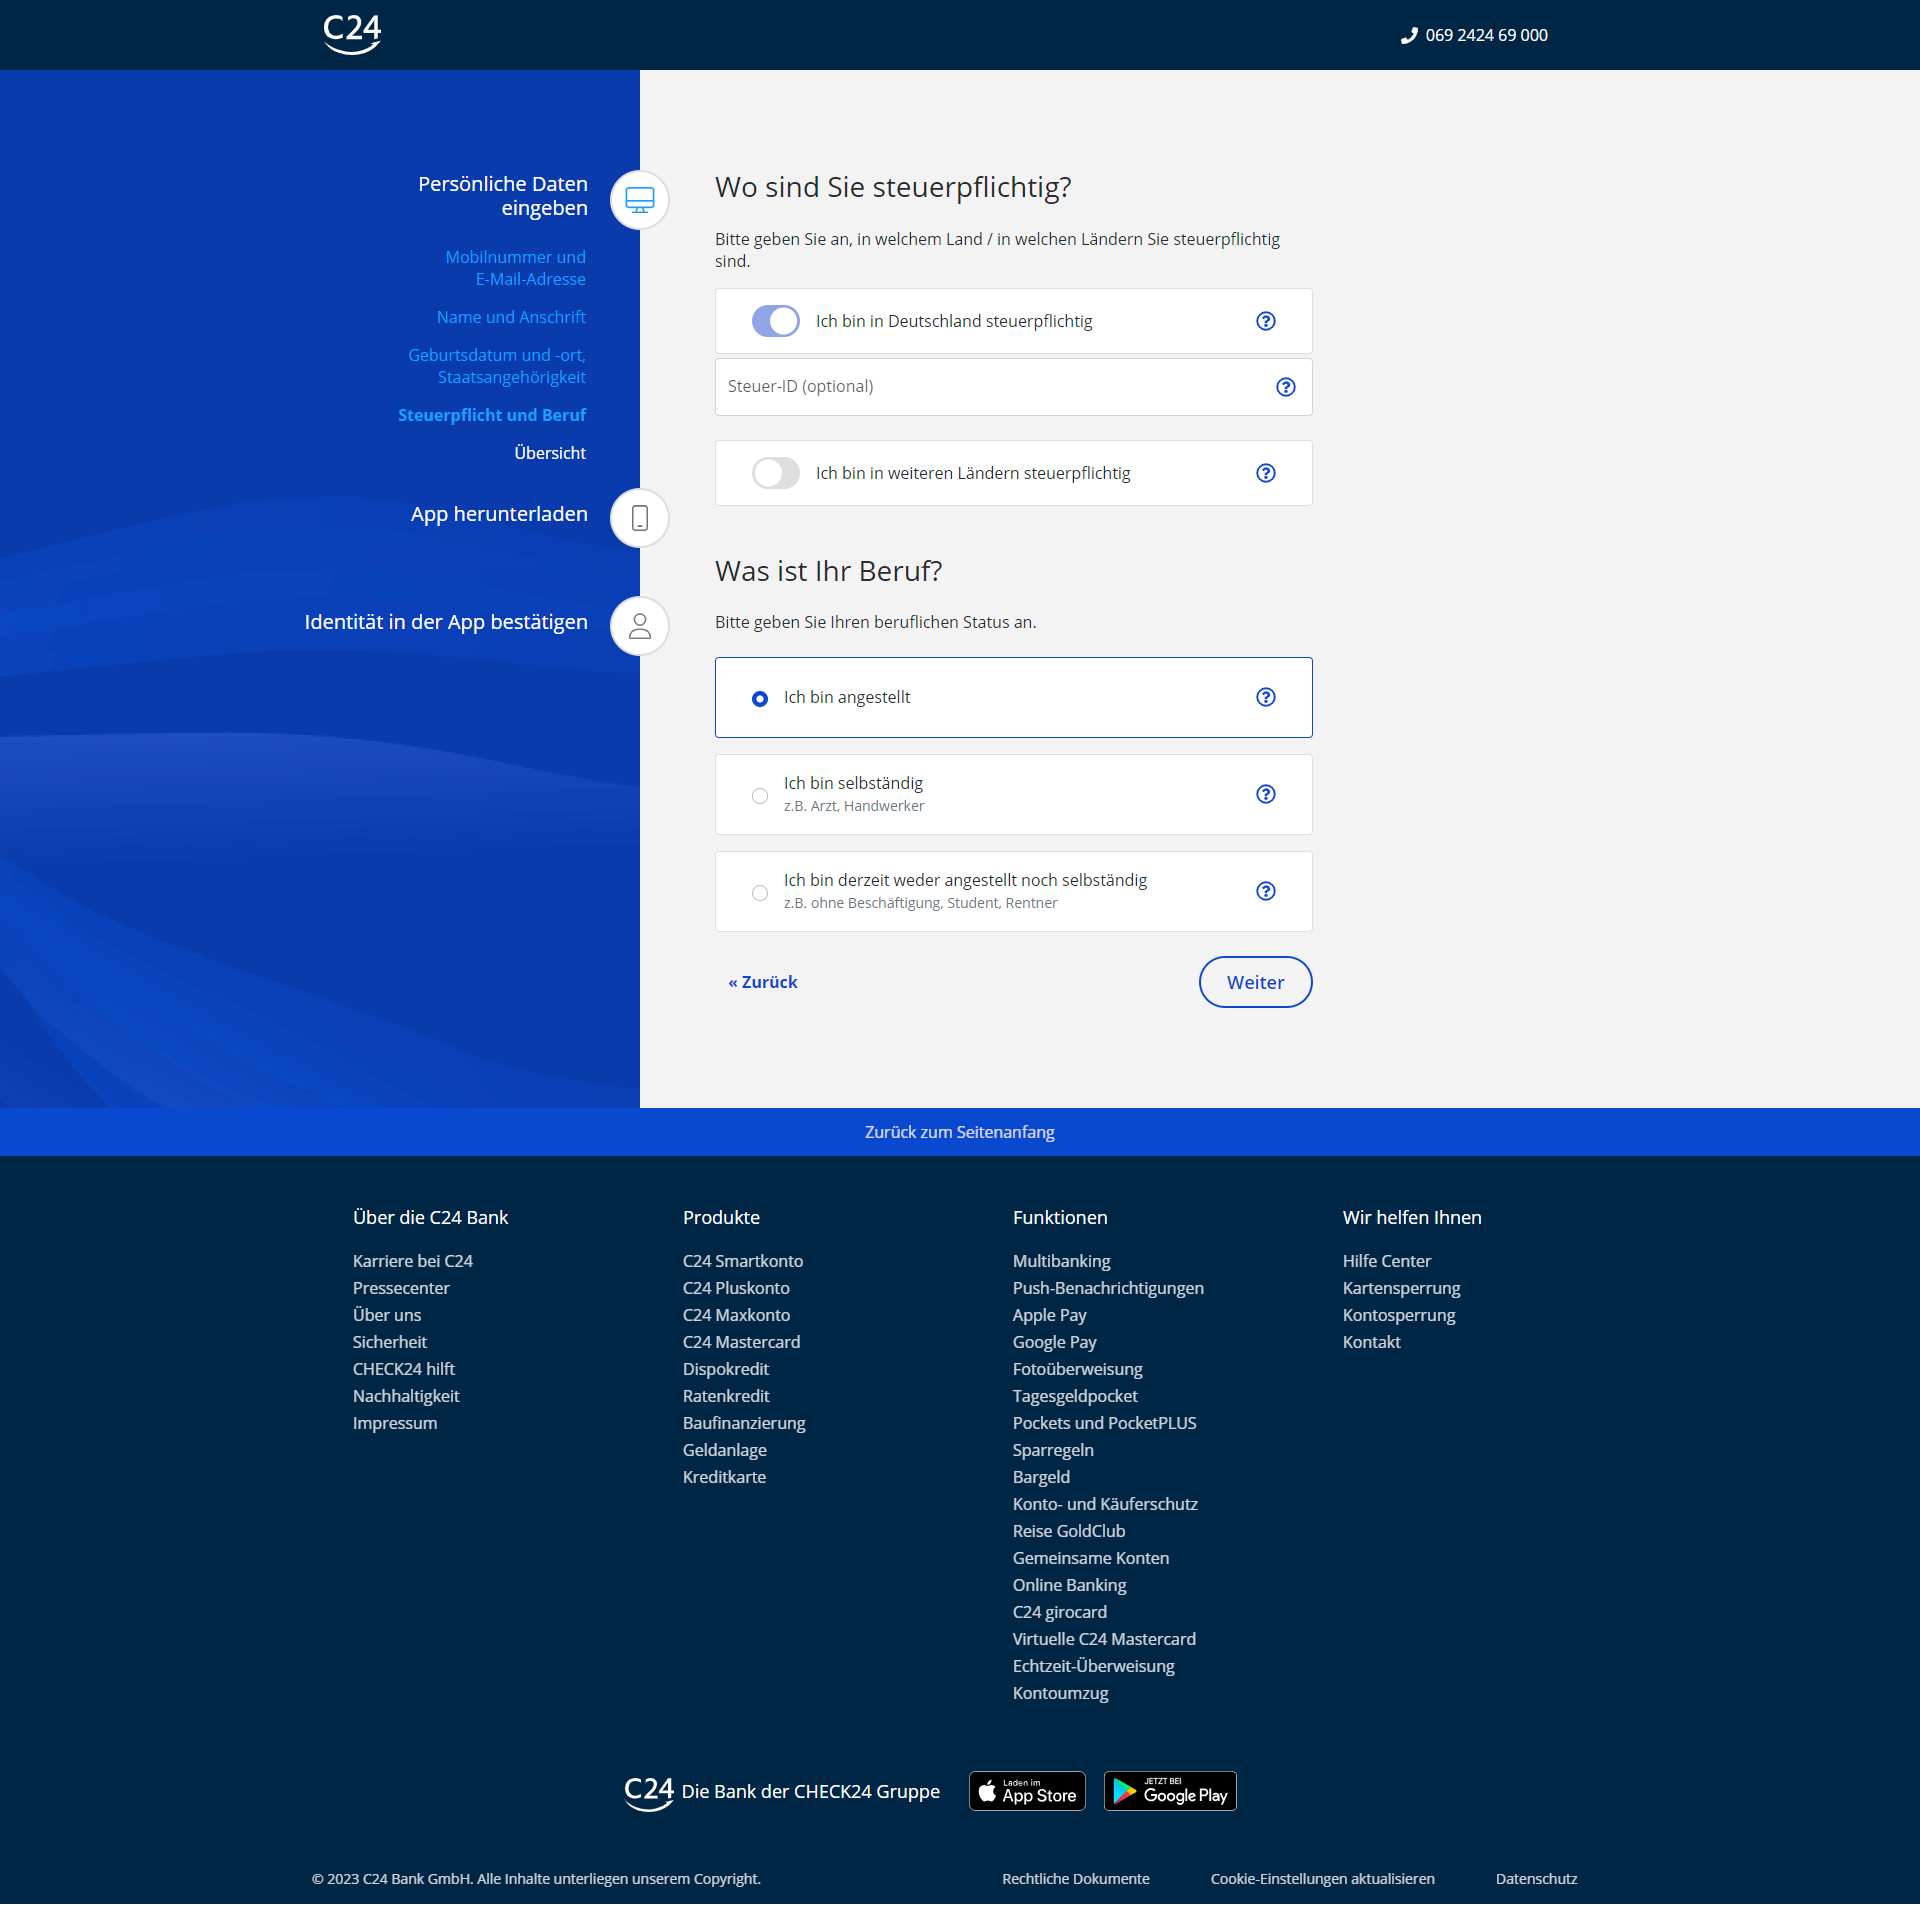The height and width of the screenshot is (1905, 1920).
Task: Click the App herunterladen phone step icon
Action: (x=640, y=518)
